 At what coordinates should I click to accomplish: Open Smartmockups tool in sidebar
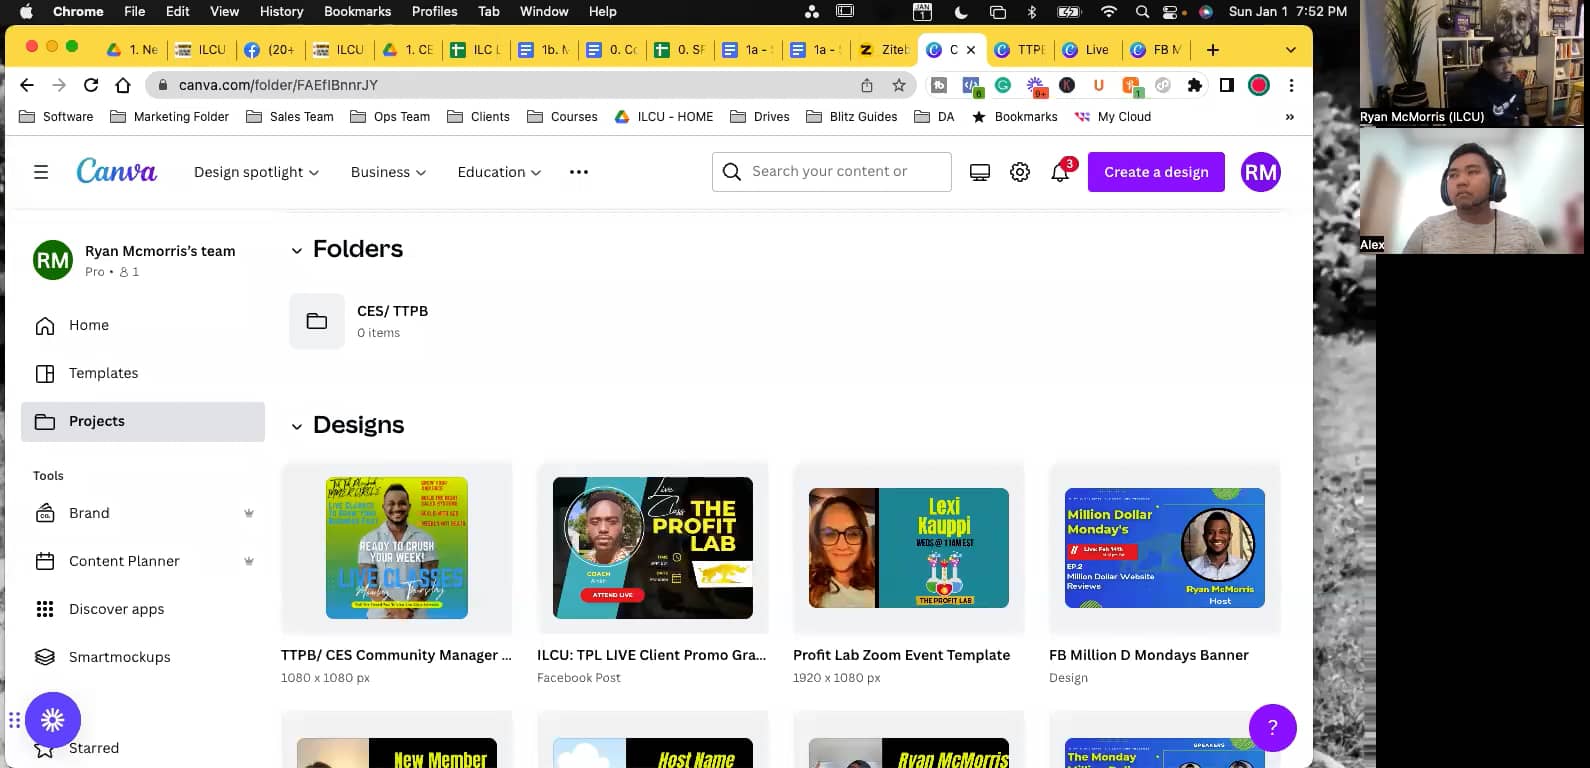pyautogui.click(x=119, y=657)
